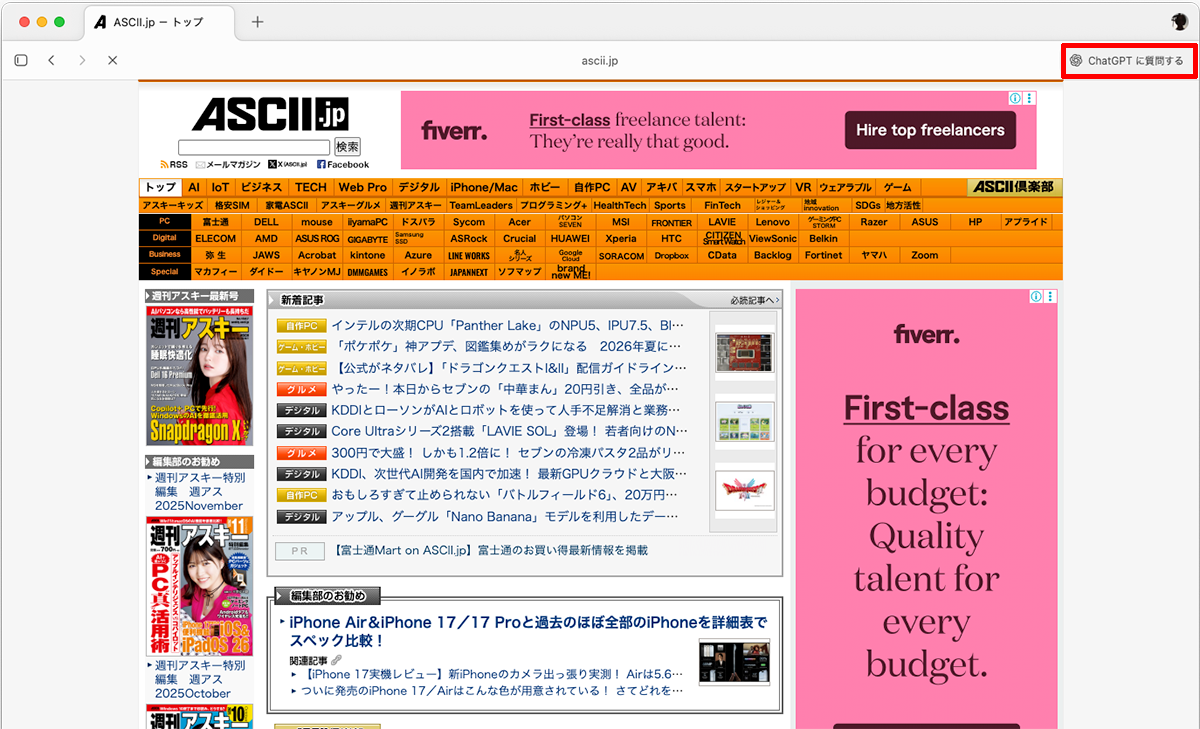1200x729 pixels.
Task: Open the インテルの次期CPU Panther Lake article
Action: point(508,326)
